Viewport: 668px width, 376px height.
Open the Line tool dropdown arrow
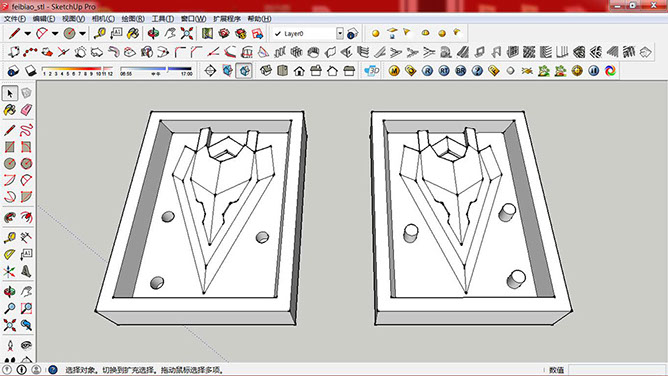[28, 33]
